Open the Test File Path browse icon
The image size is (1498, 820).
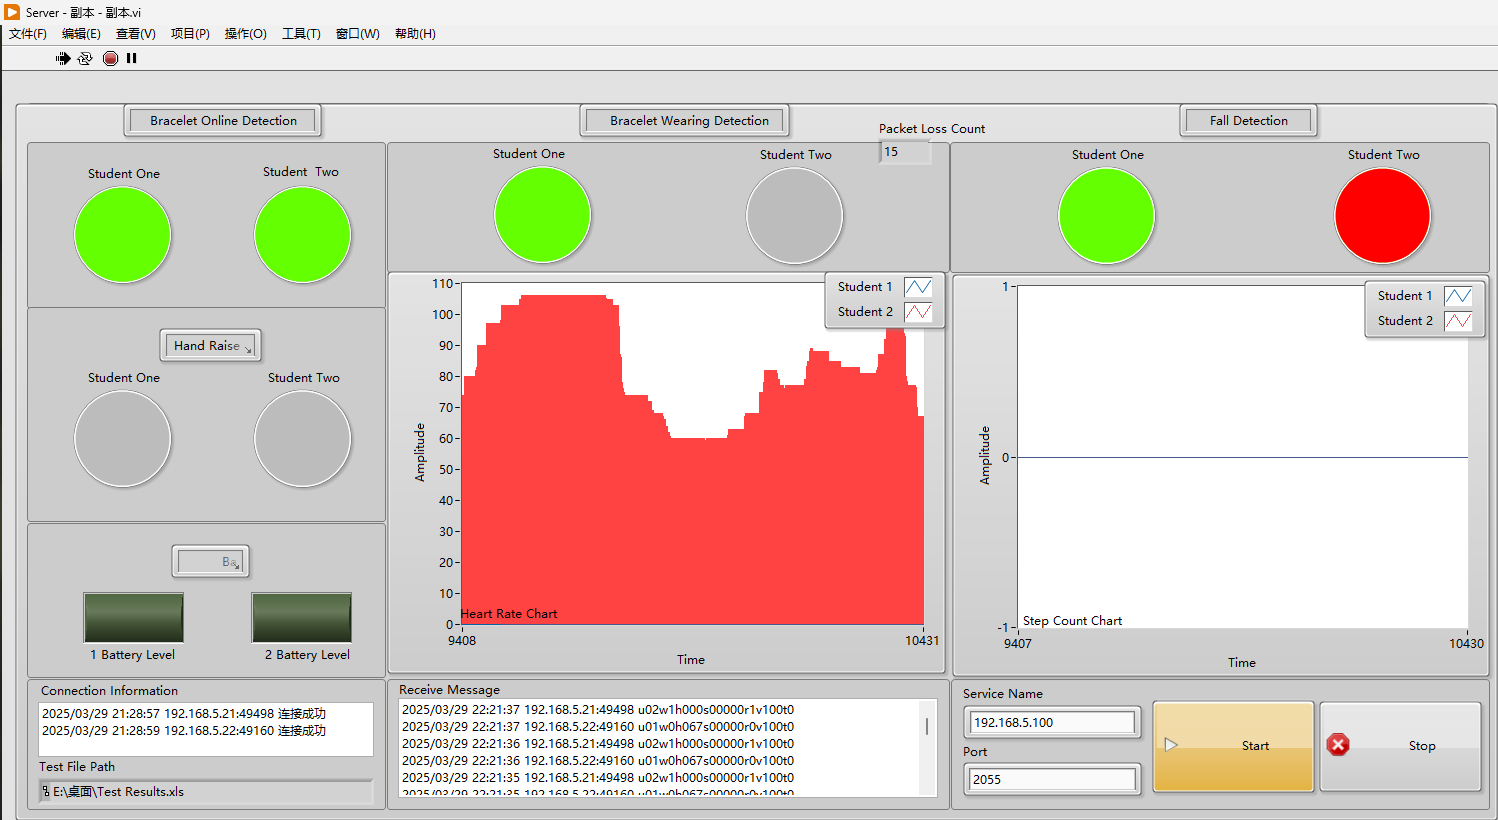46,791
